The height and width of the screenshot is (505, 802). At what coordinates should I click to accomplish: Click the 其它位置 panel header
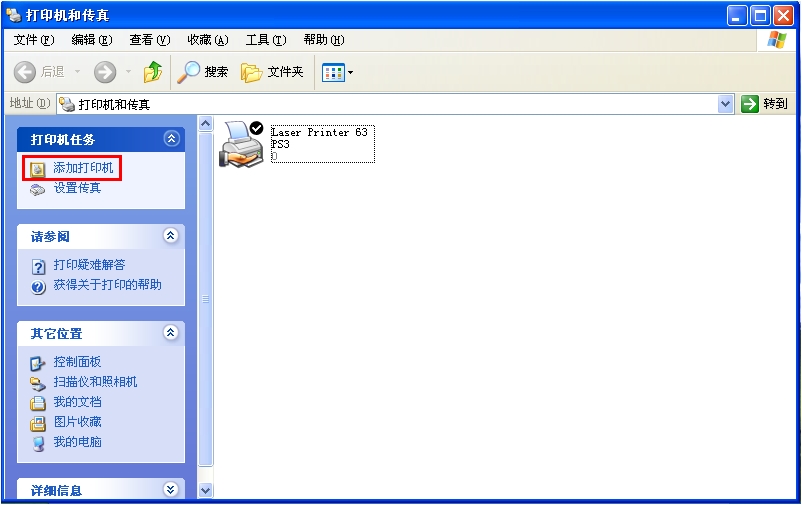pyautogui.click(x=101, y=334)
